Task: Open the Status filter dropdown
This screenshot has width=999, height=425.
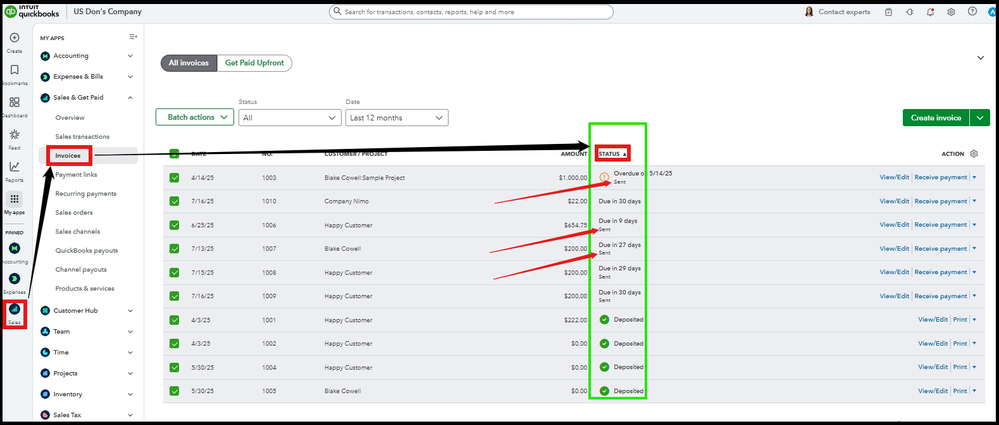Action: (290, 118)
